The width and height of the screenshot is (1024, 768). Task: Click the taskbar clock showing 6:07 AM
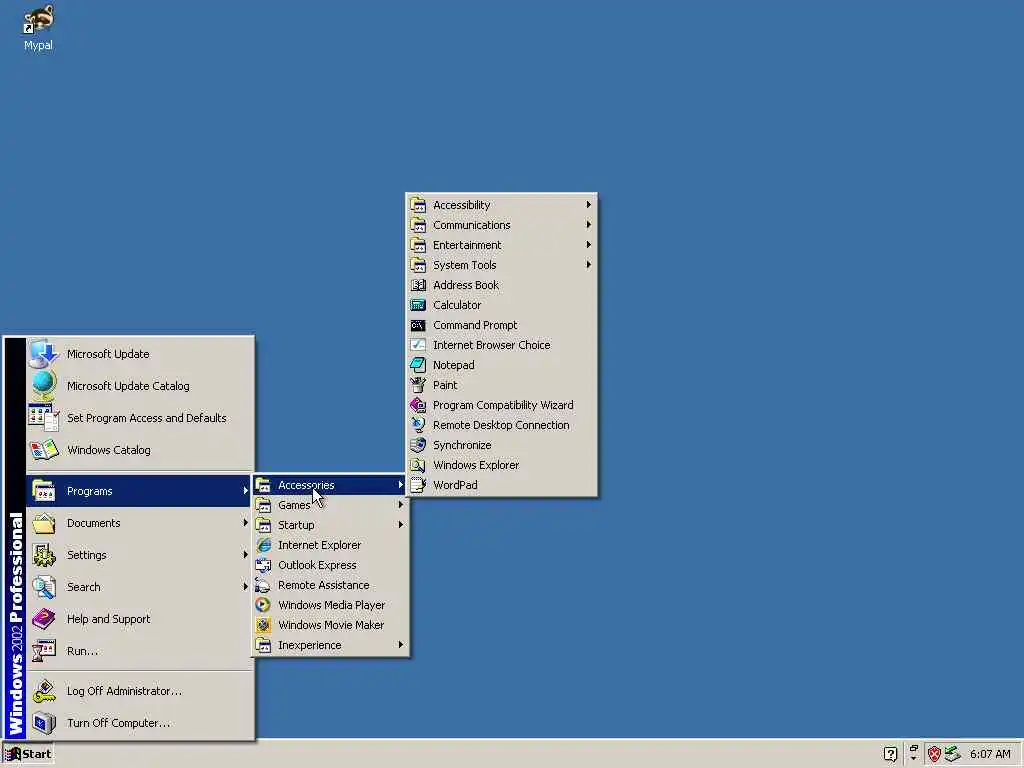click(x=990, y=754)
